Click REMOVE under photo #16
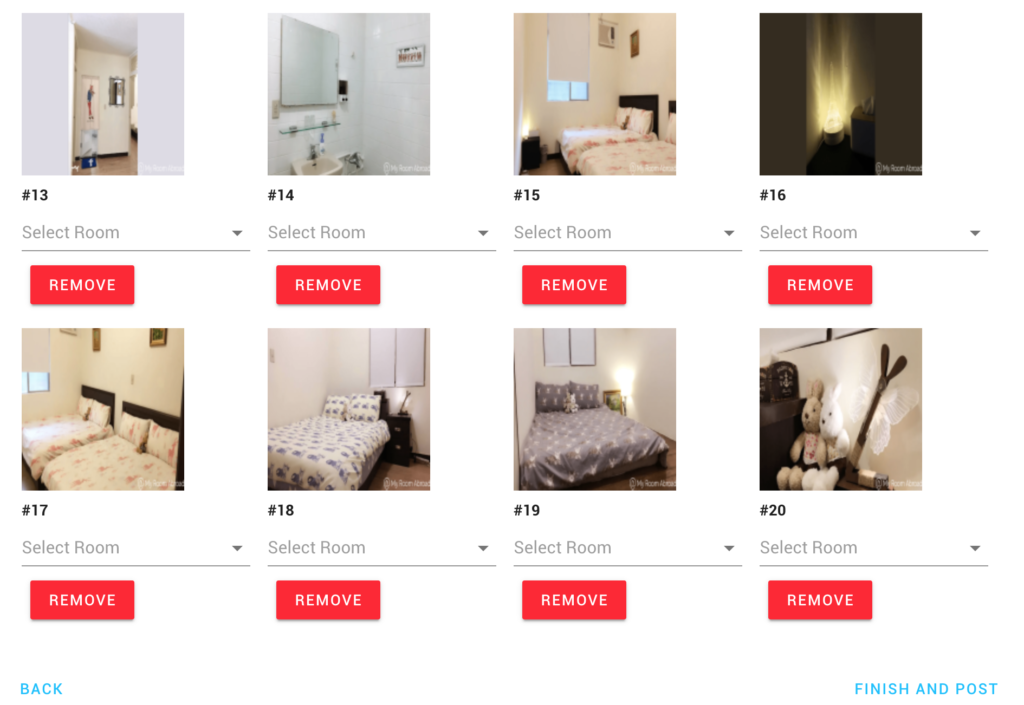This screenshot has height=705, width=1024. point(820,285)
